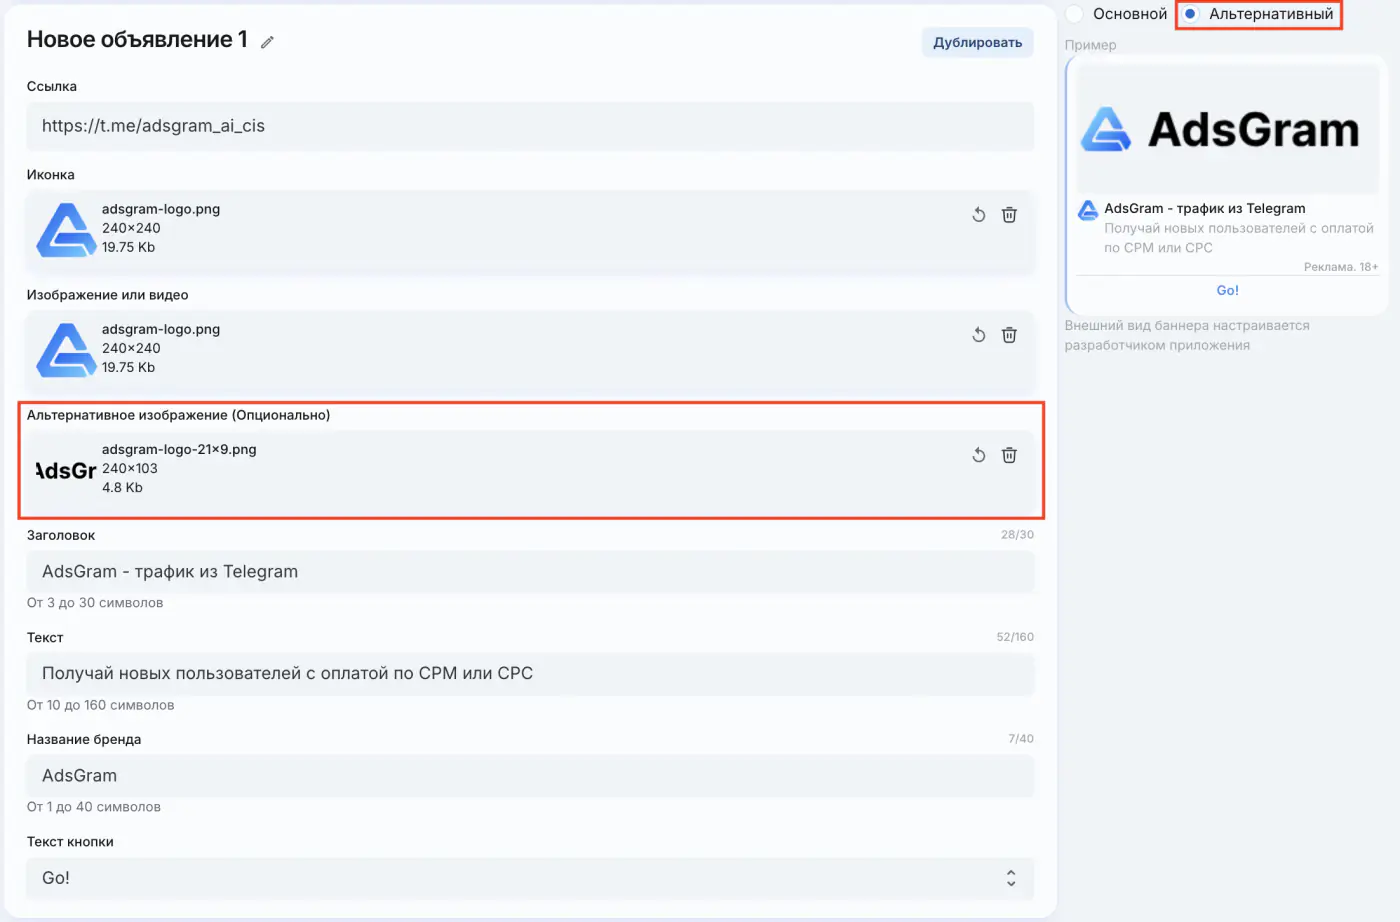Viewport: 1400px width, 922px height.
Task: Click the AdsGram banner image in preview
Action: click(1227, 129)
